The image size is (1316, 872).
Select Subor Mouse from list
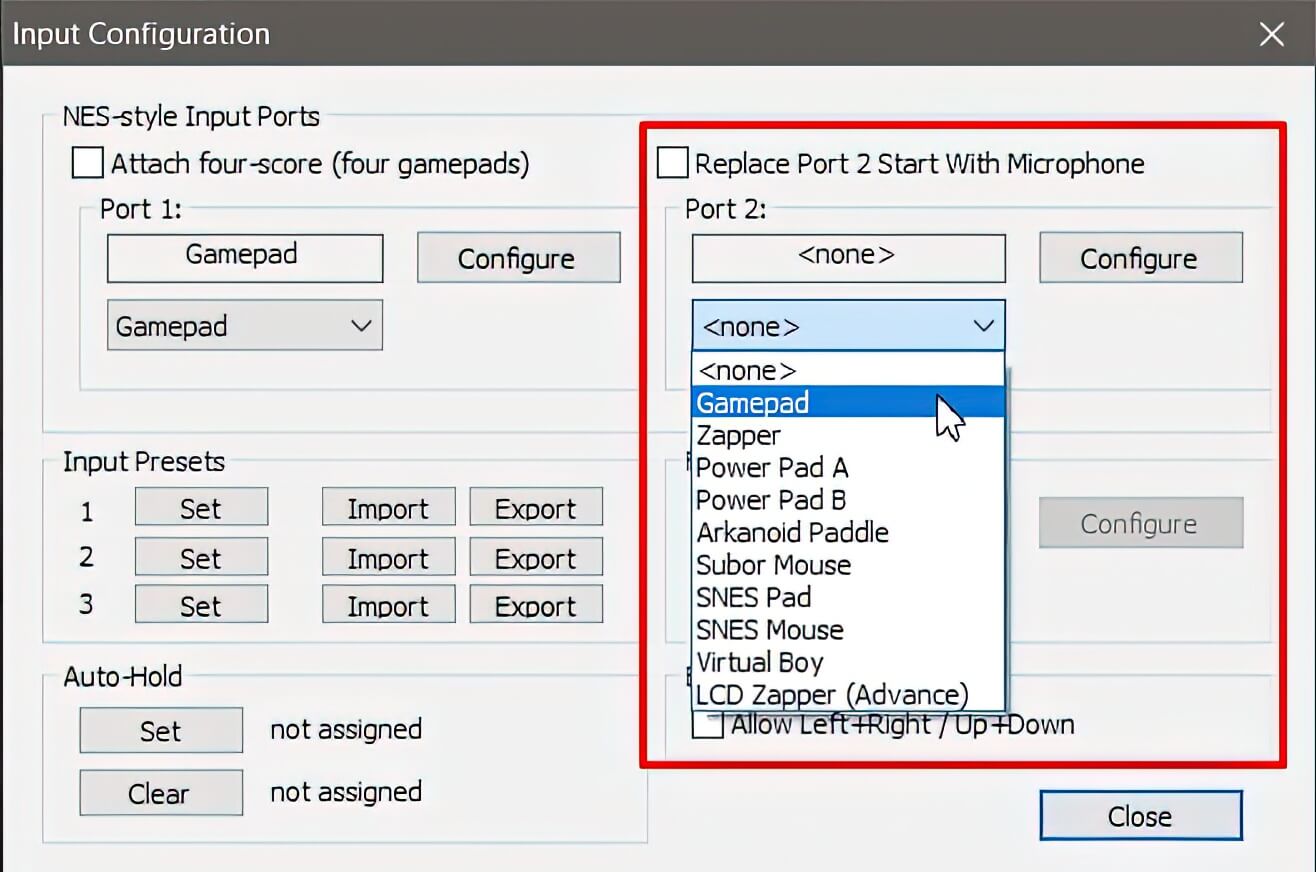(x=773, y=565)
